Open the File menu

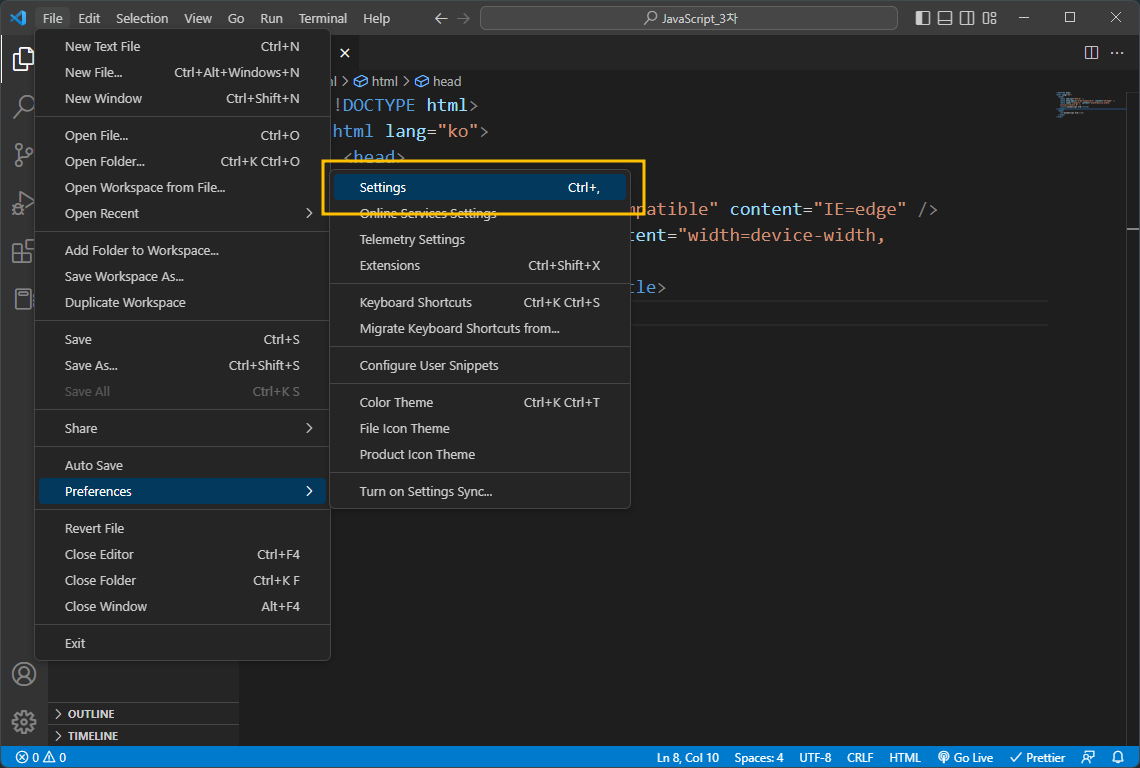pyautogui.click(x=52, y=18)
